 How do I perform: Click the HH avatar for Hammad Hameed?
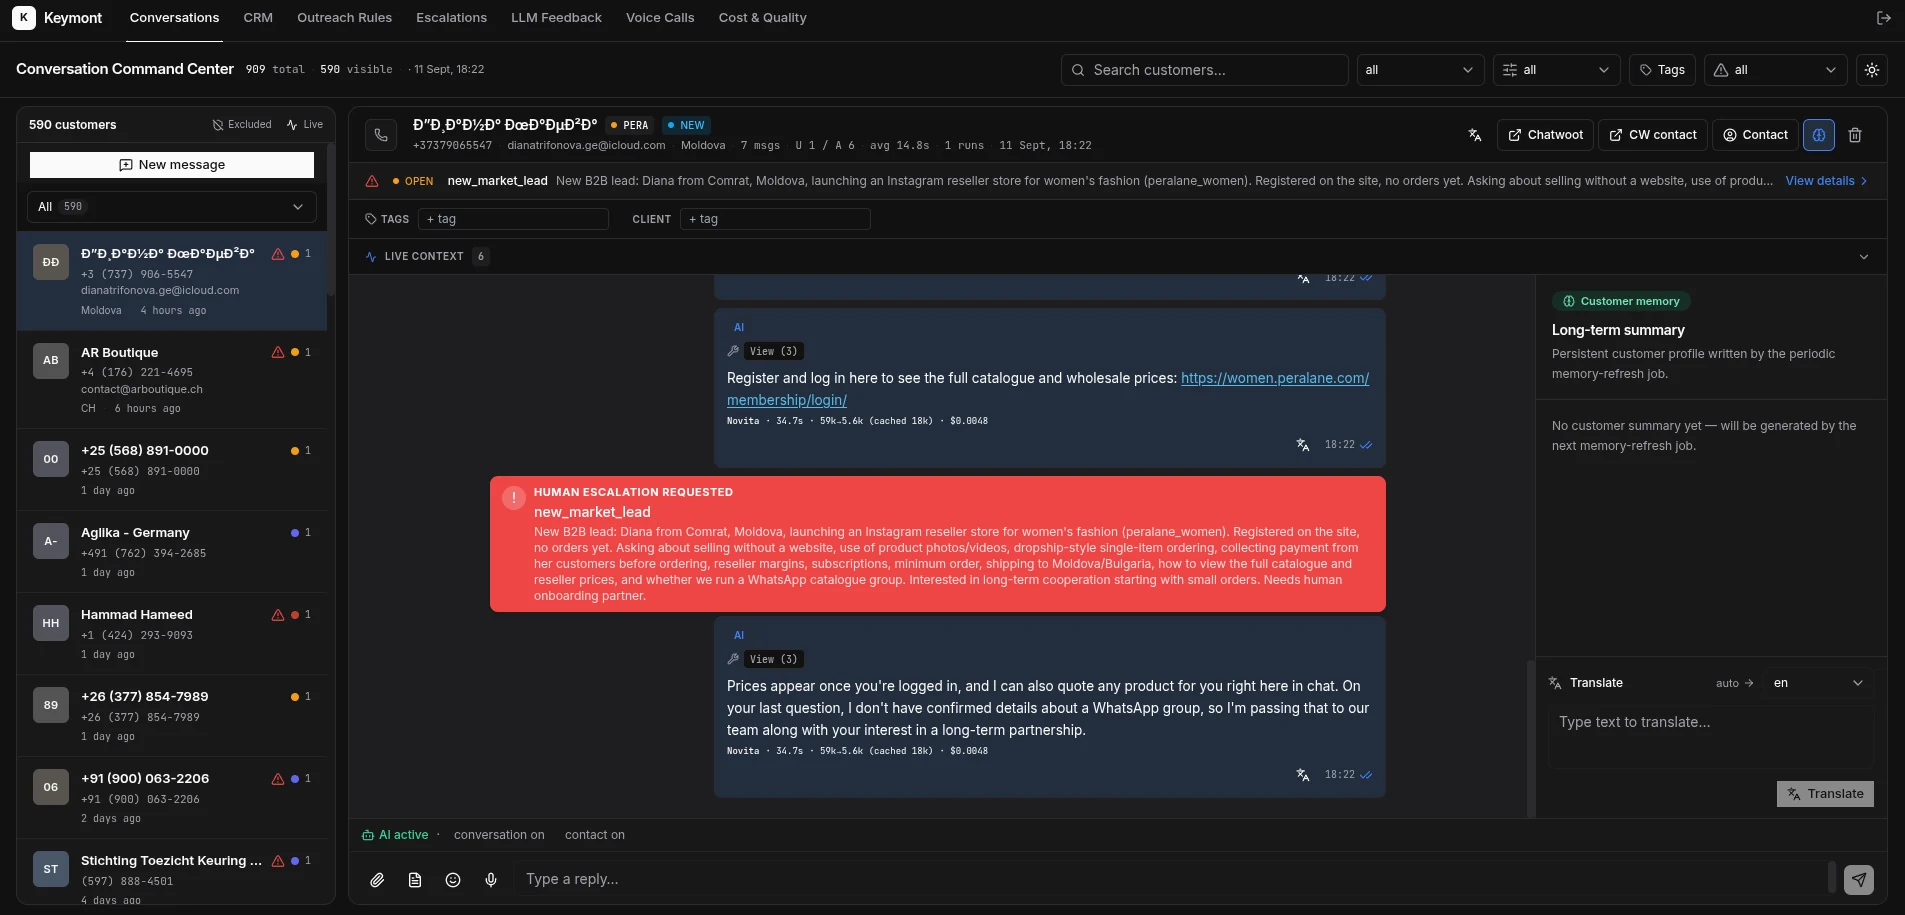click(x=51, y=623)
